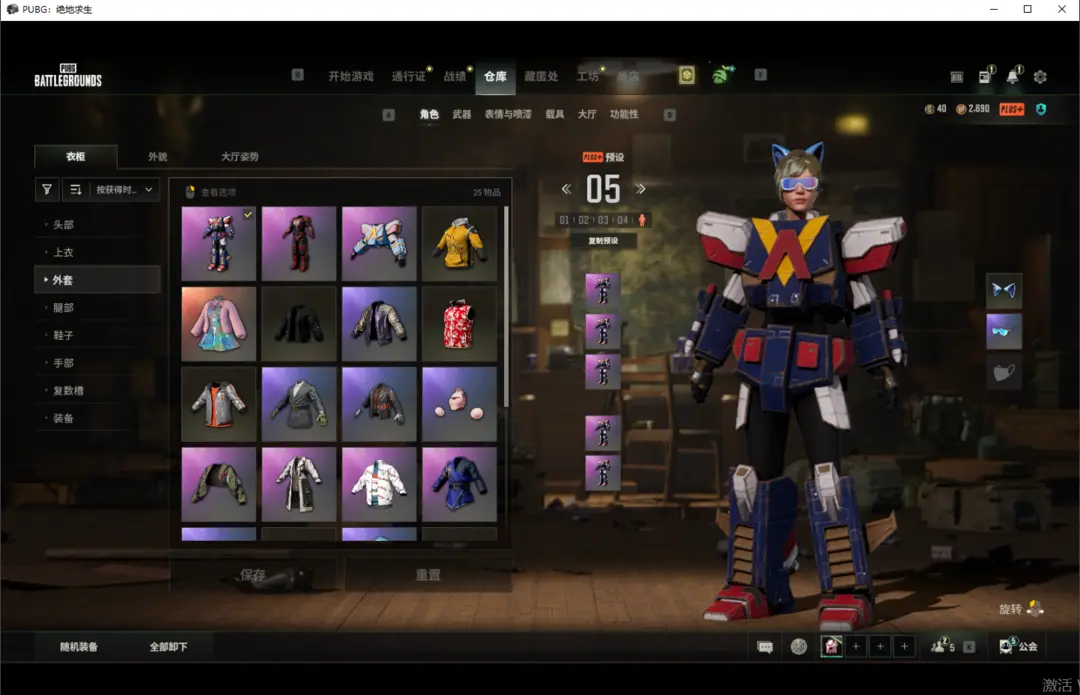1080x695 pixels.
Task: Switch to the 衣柜 tab
Action: (76, 156)
